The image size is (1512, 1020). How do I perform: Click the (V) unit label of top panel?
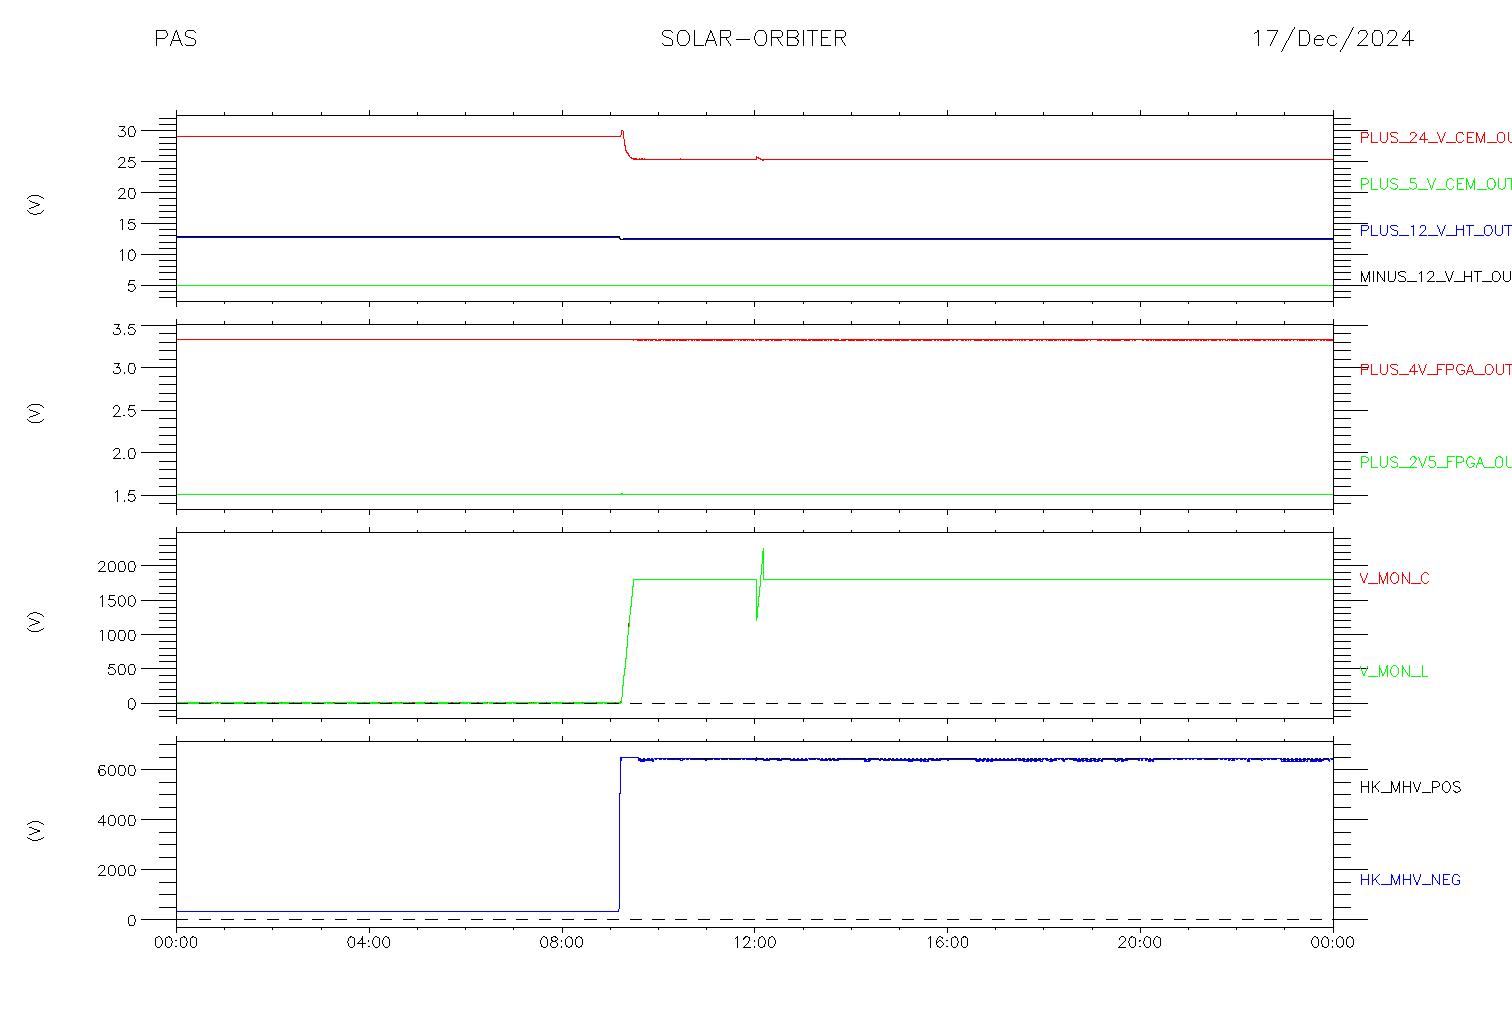point(36,205)
